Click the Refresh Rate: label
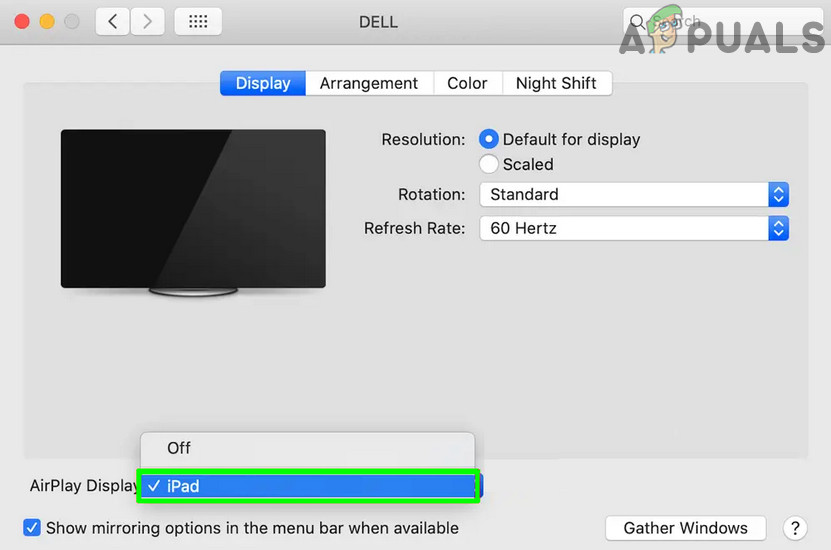This screenshot has height=550, width=831. (414, 228)
